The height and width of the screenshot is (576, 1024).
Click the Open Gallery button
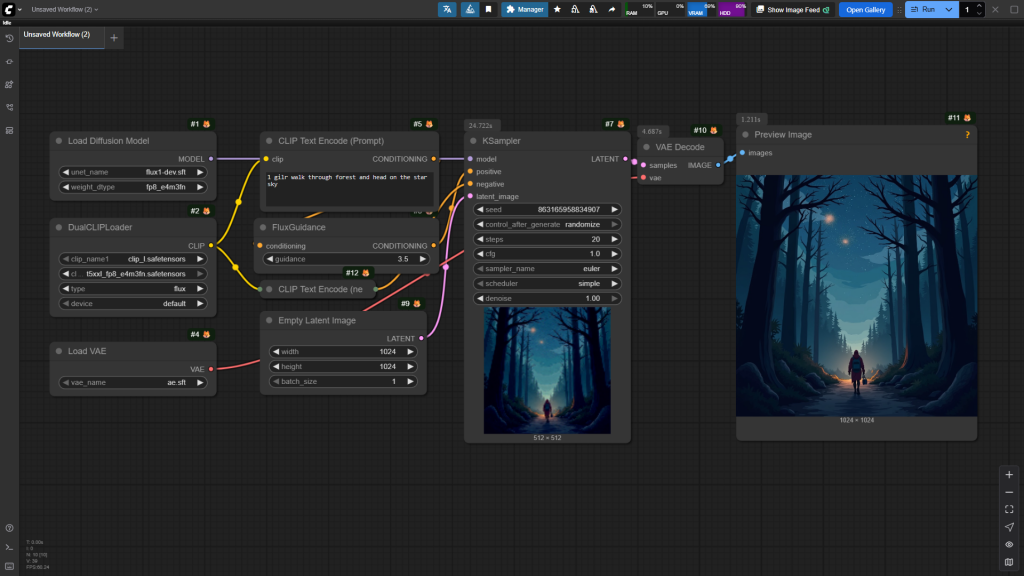tap(865, 9)
